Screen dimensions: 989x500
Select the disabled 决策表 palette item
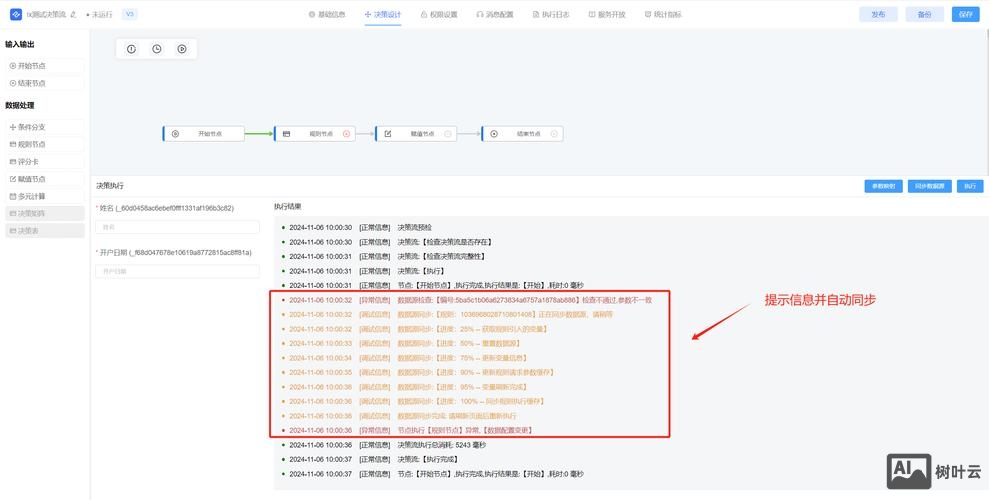(x=44, y=231)
